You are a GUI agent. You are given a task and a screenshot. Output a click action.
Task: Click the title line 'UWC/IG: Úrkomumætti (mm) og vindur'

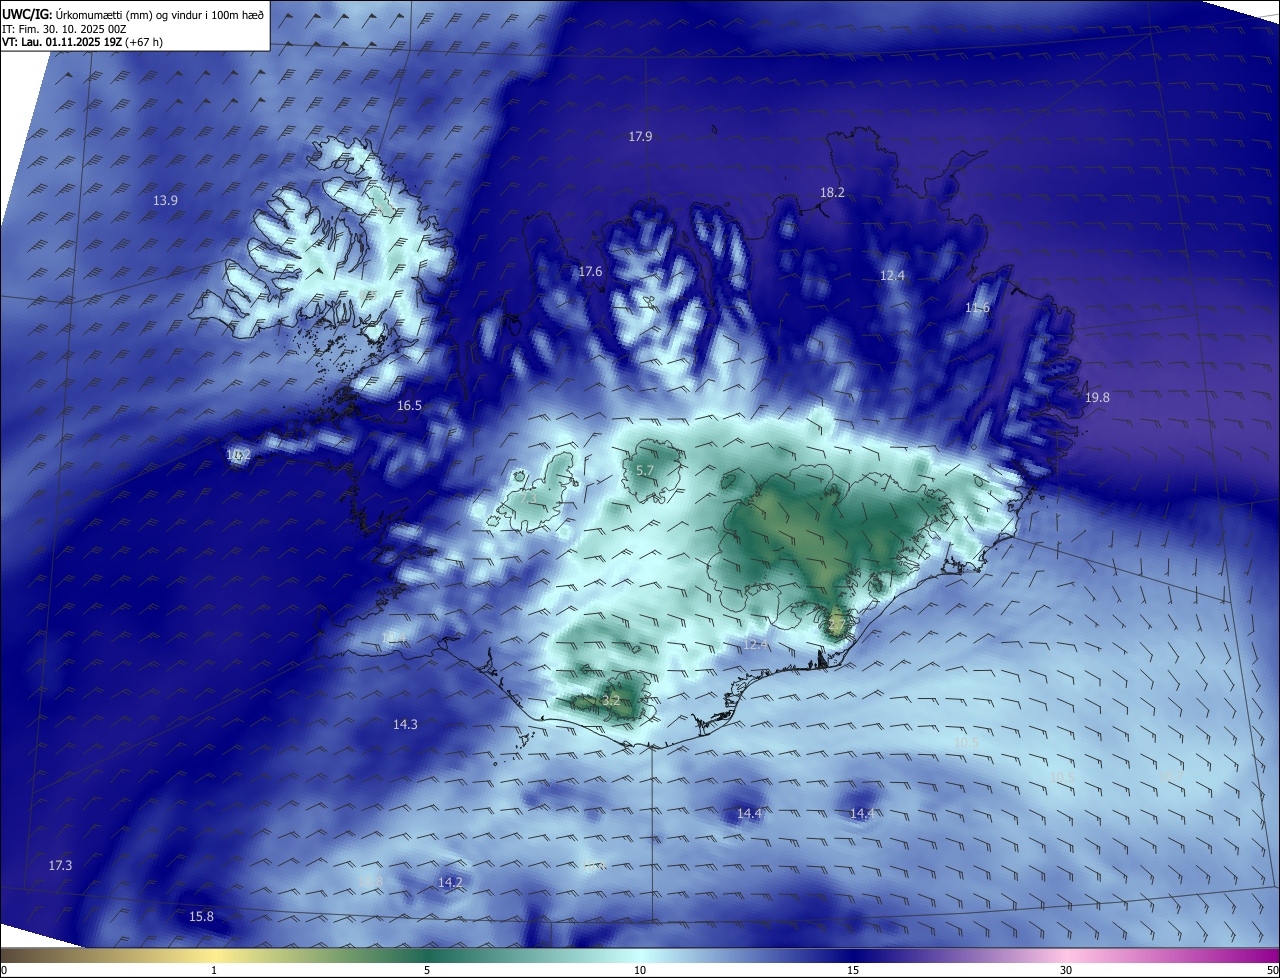pyautogui.click(x=134, y=15)
